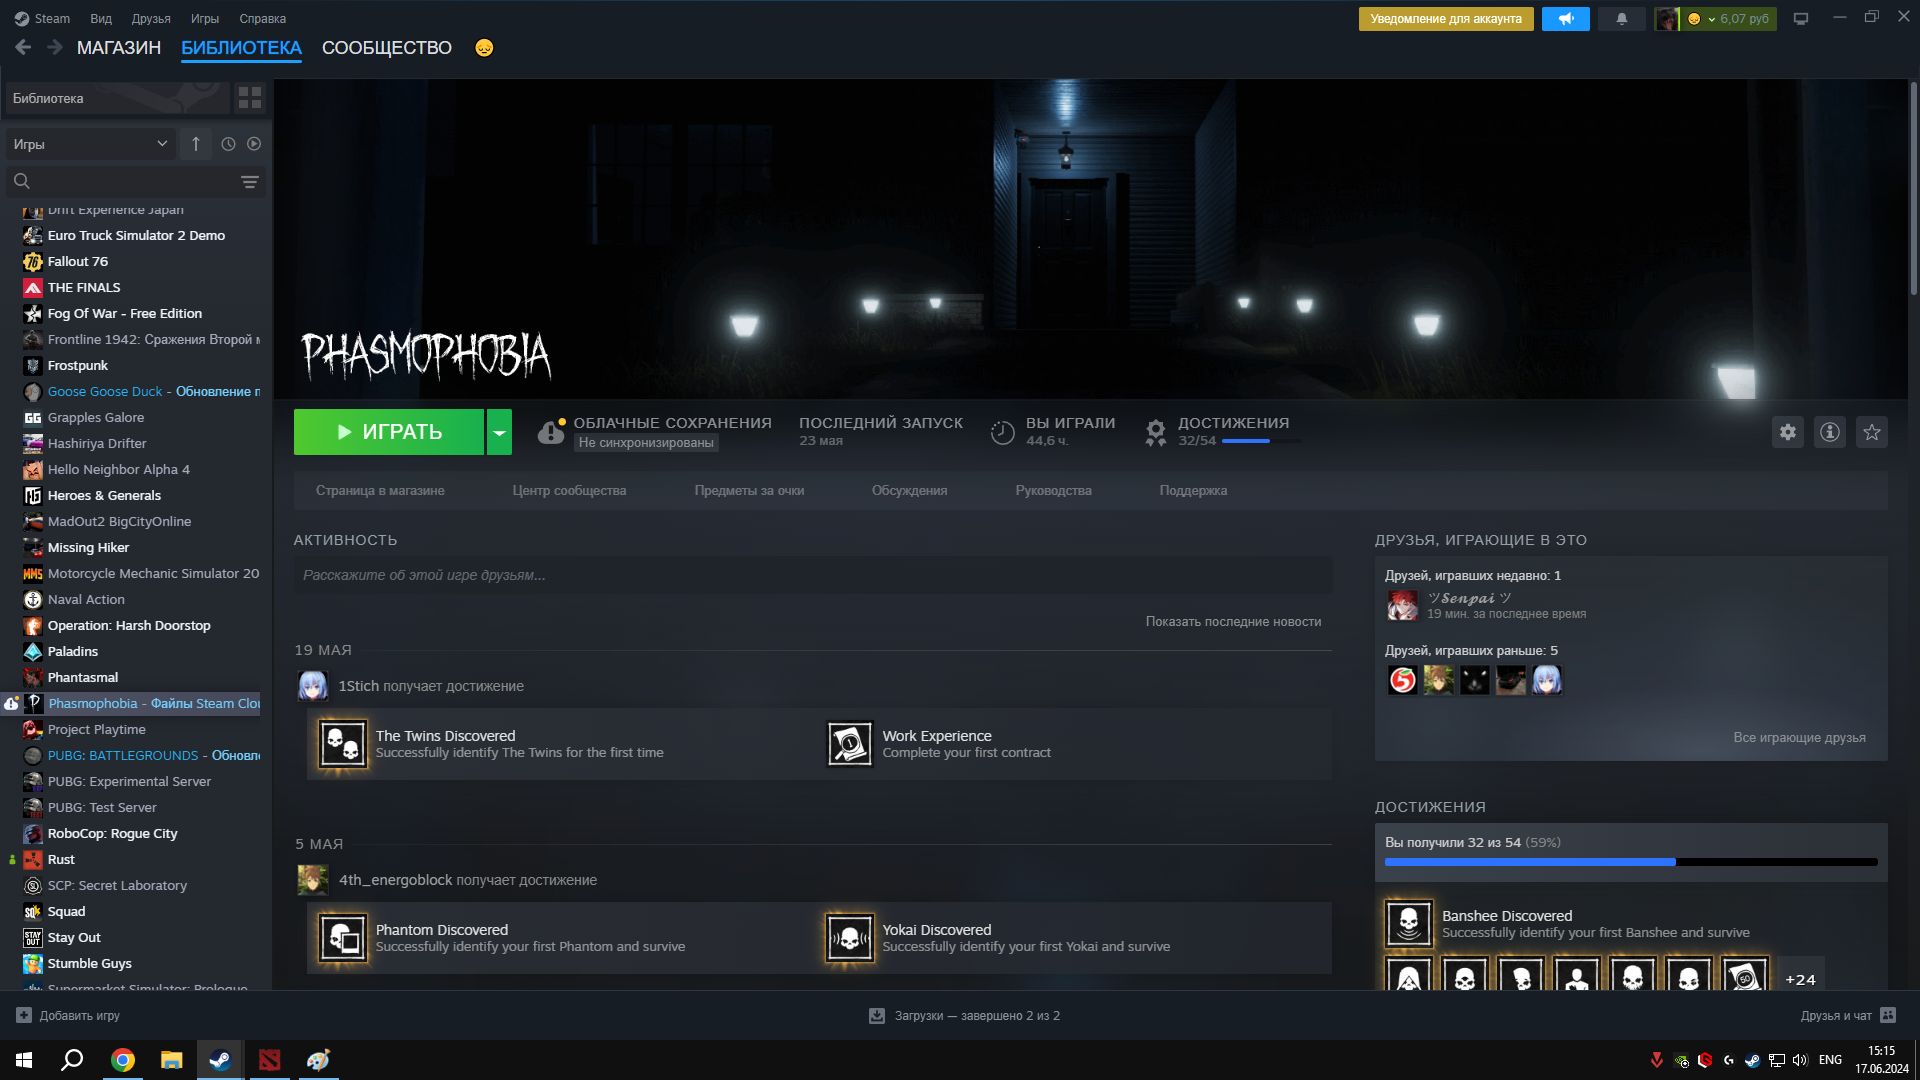1920x1080 pixels.
Task: Open the Вид menu
Action: 101,19
